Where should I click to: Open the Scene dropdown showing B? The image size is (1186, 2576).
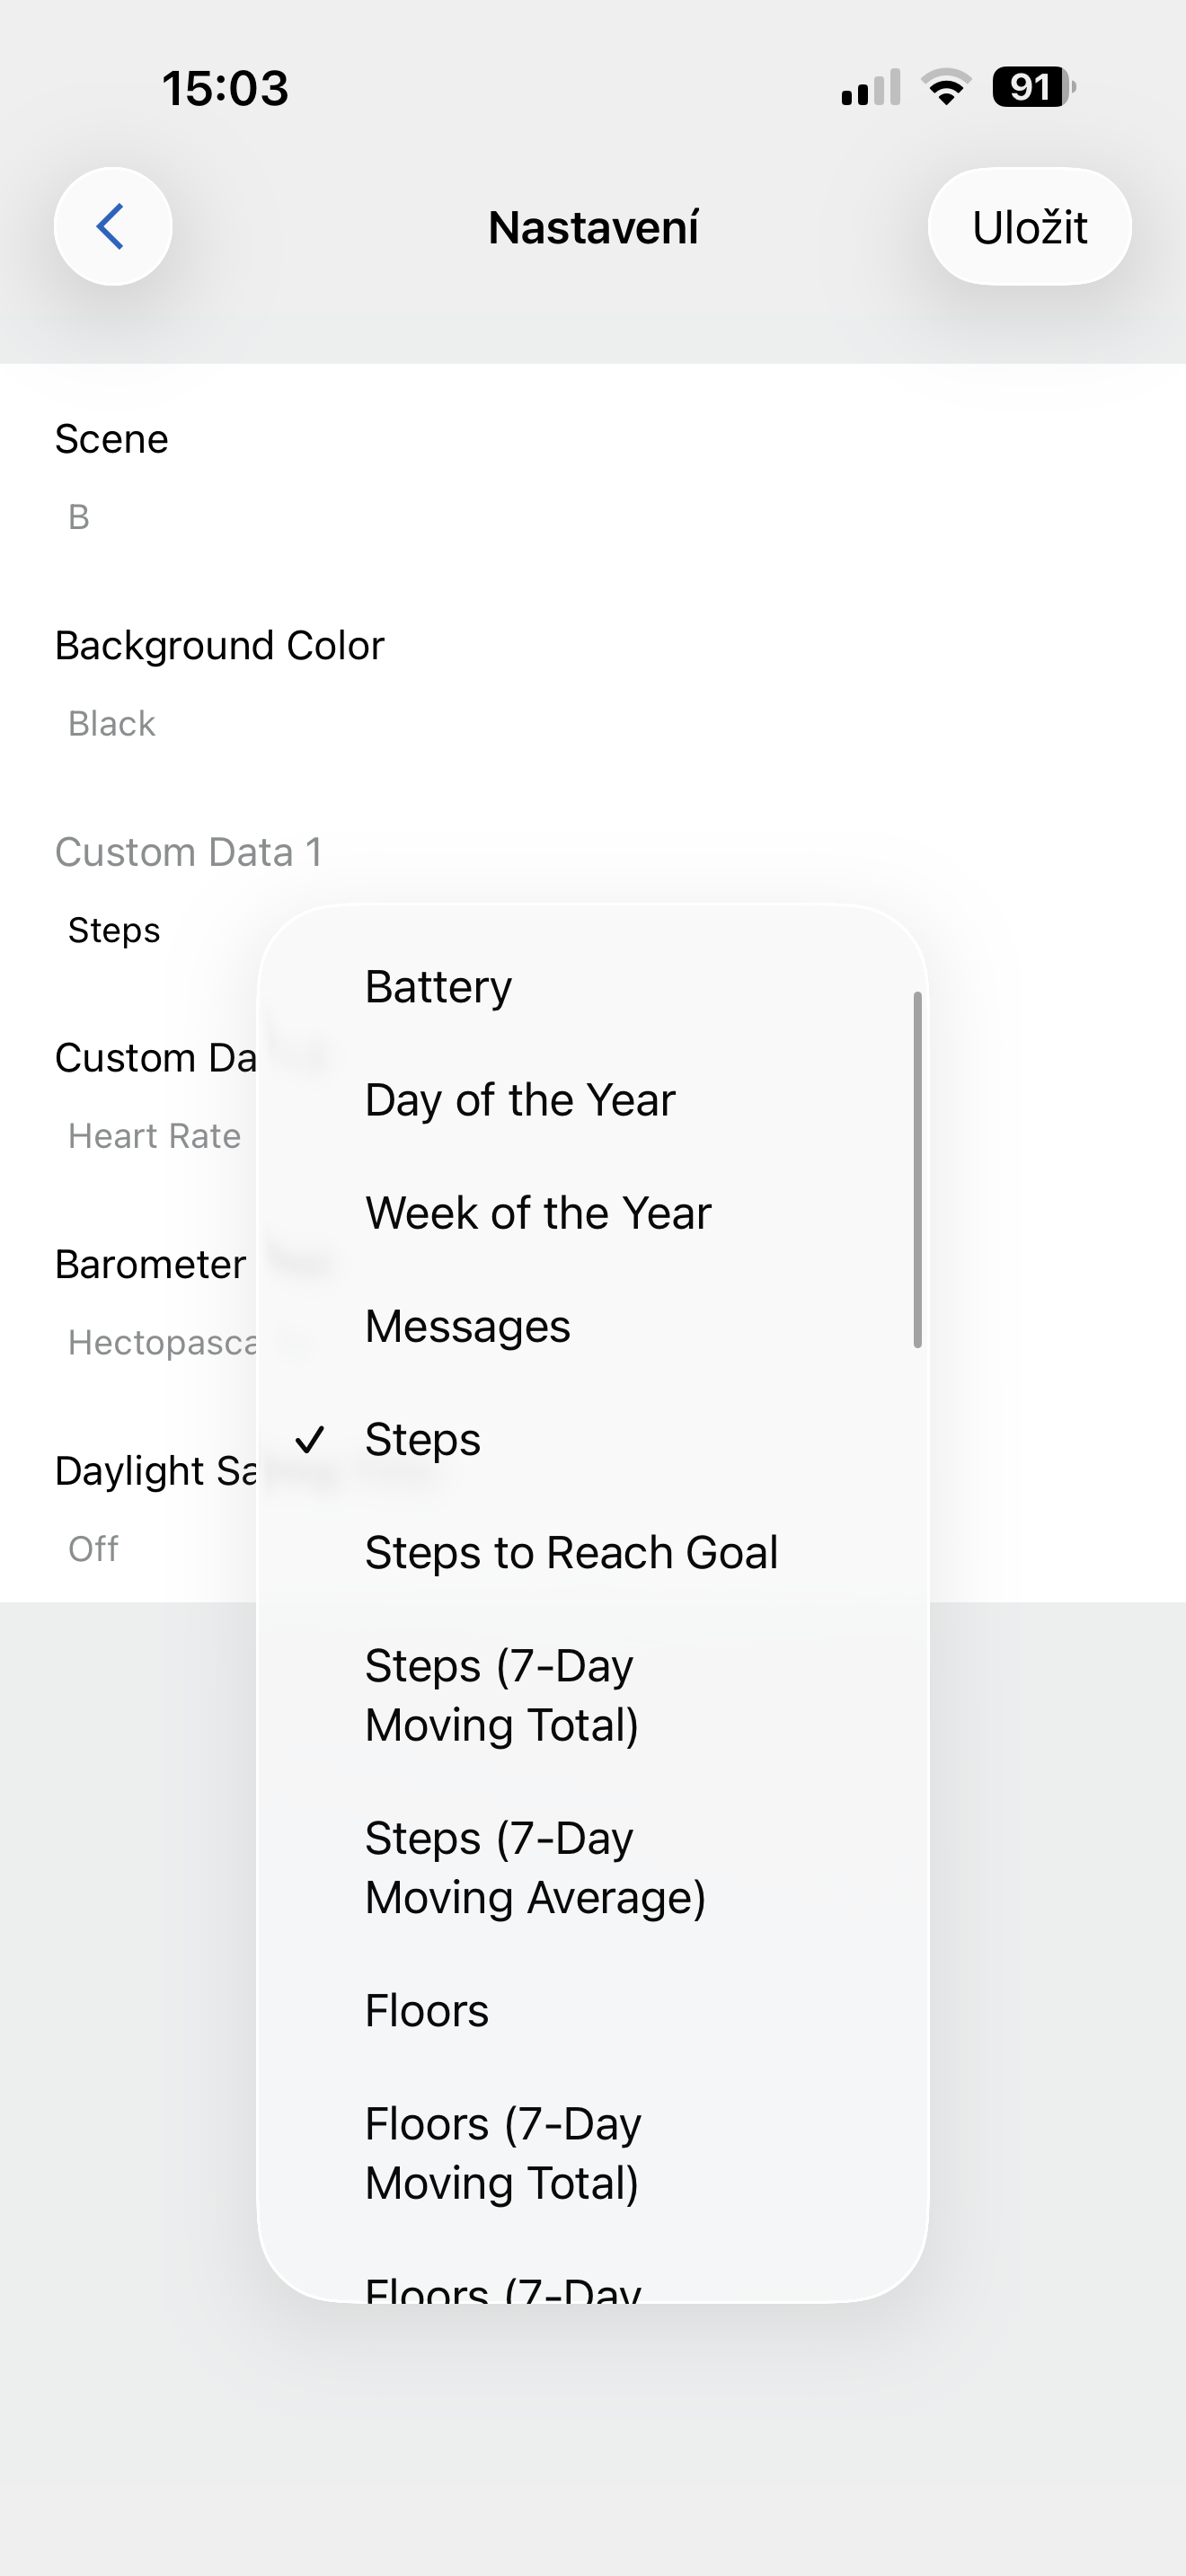pos(80,517)
